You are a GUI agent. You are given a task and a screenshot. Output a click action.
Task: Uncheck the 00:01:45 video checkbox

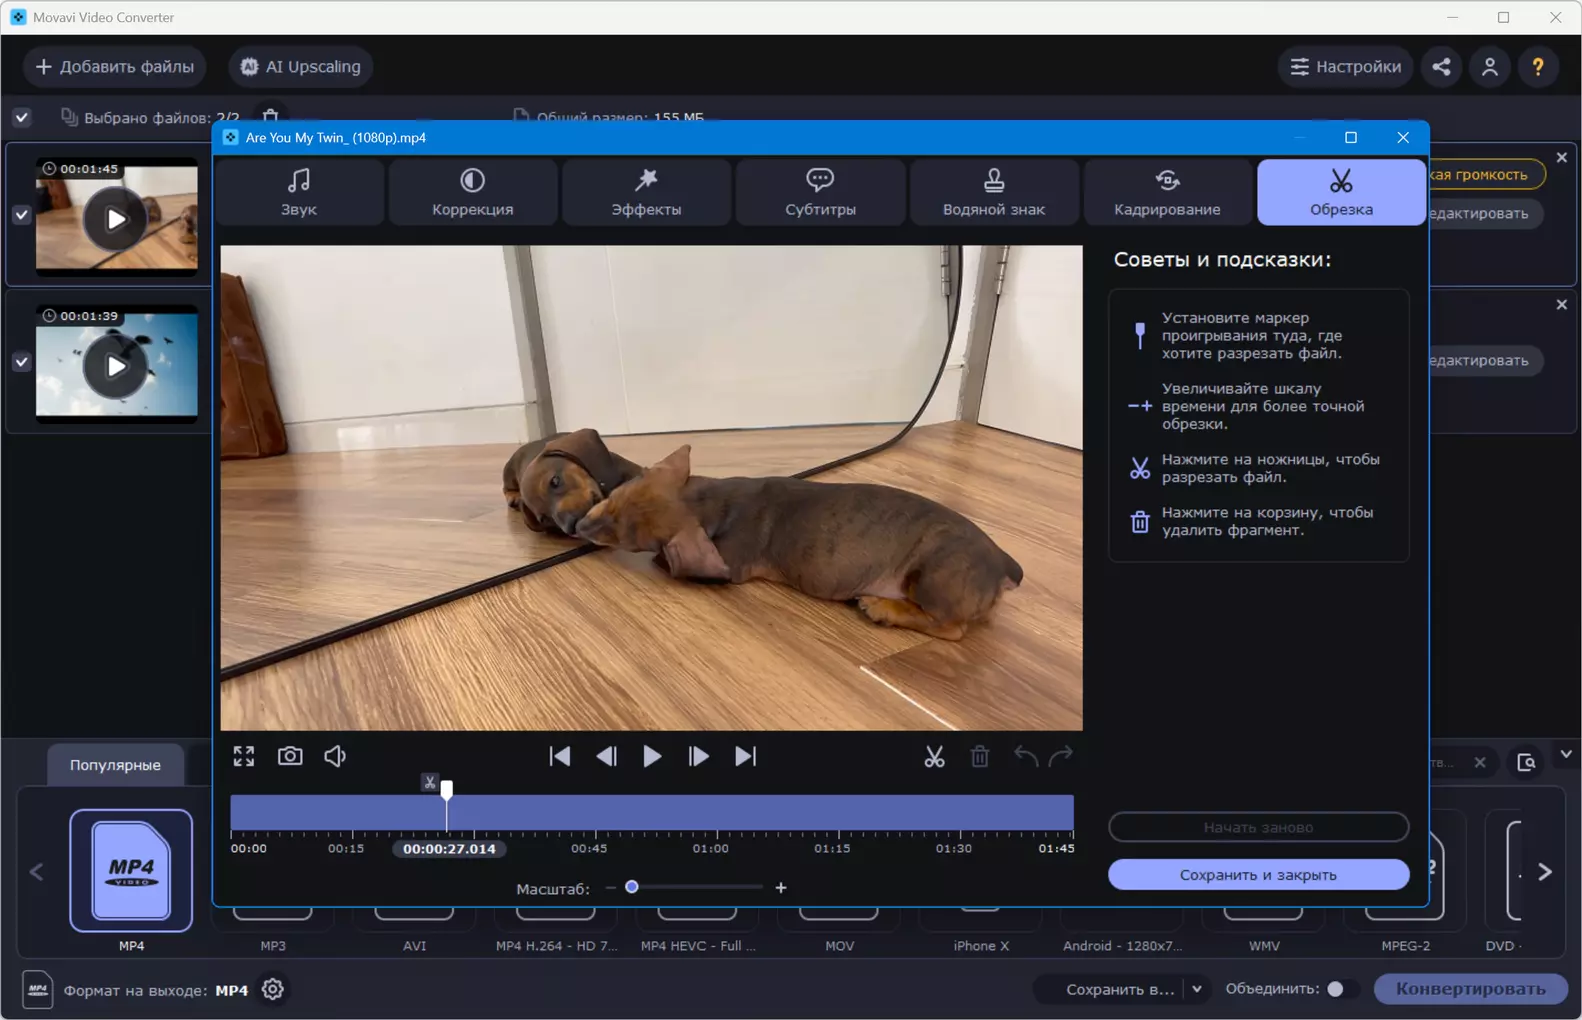point(22,215)
